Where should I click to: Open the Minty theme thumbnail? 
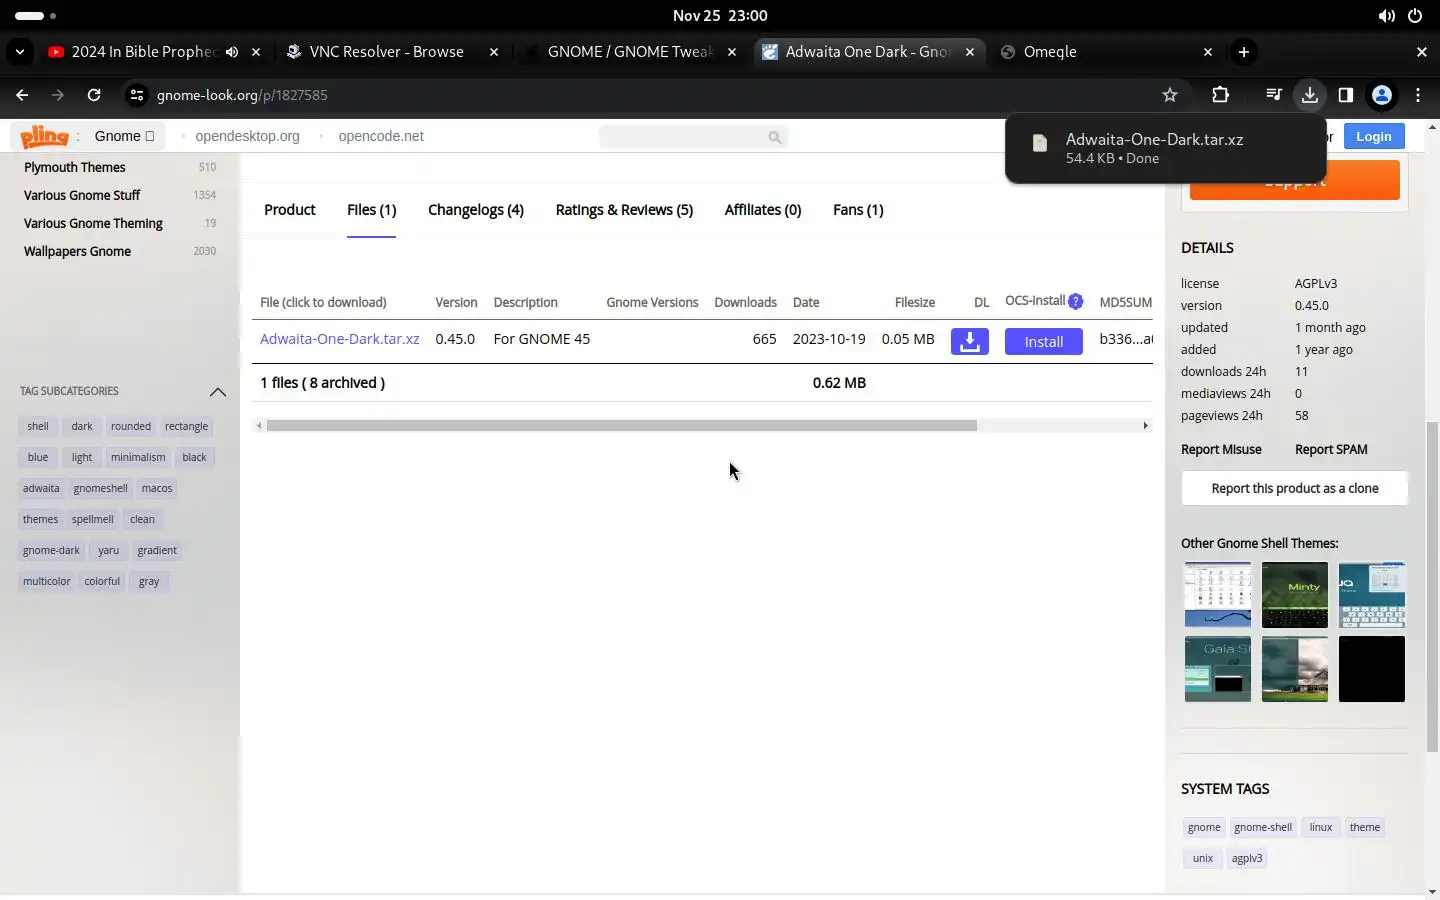[x=1294, y=595]
